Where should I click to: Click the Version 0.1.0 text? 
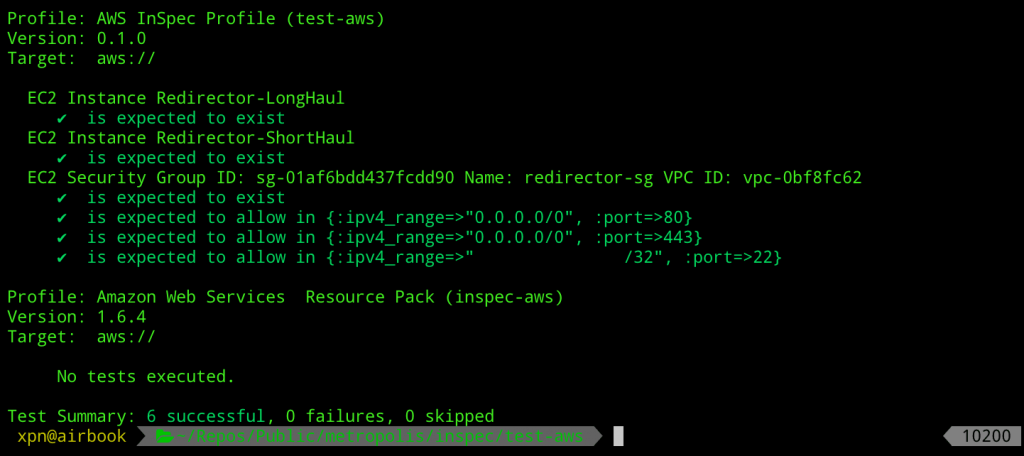point(76,39)
